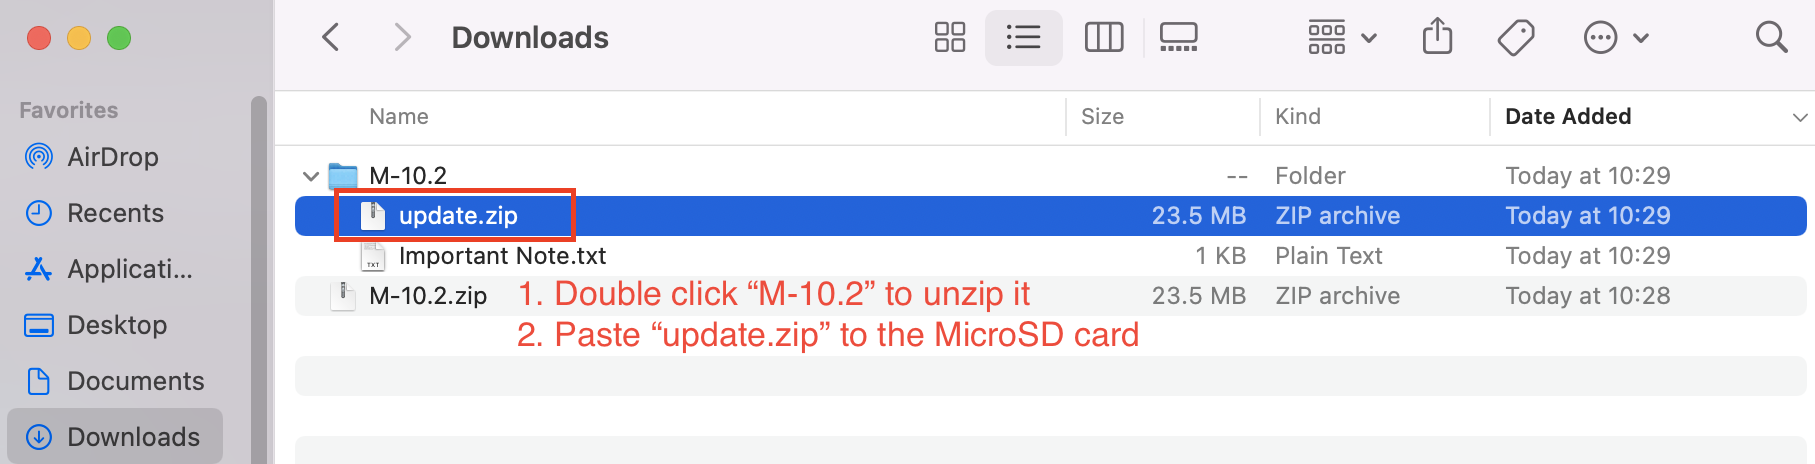This screenshot has height=464, width=1815.
Task: Switch to list view
Action: pyautogui.click(x=1023, y=38)
